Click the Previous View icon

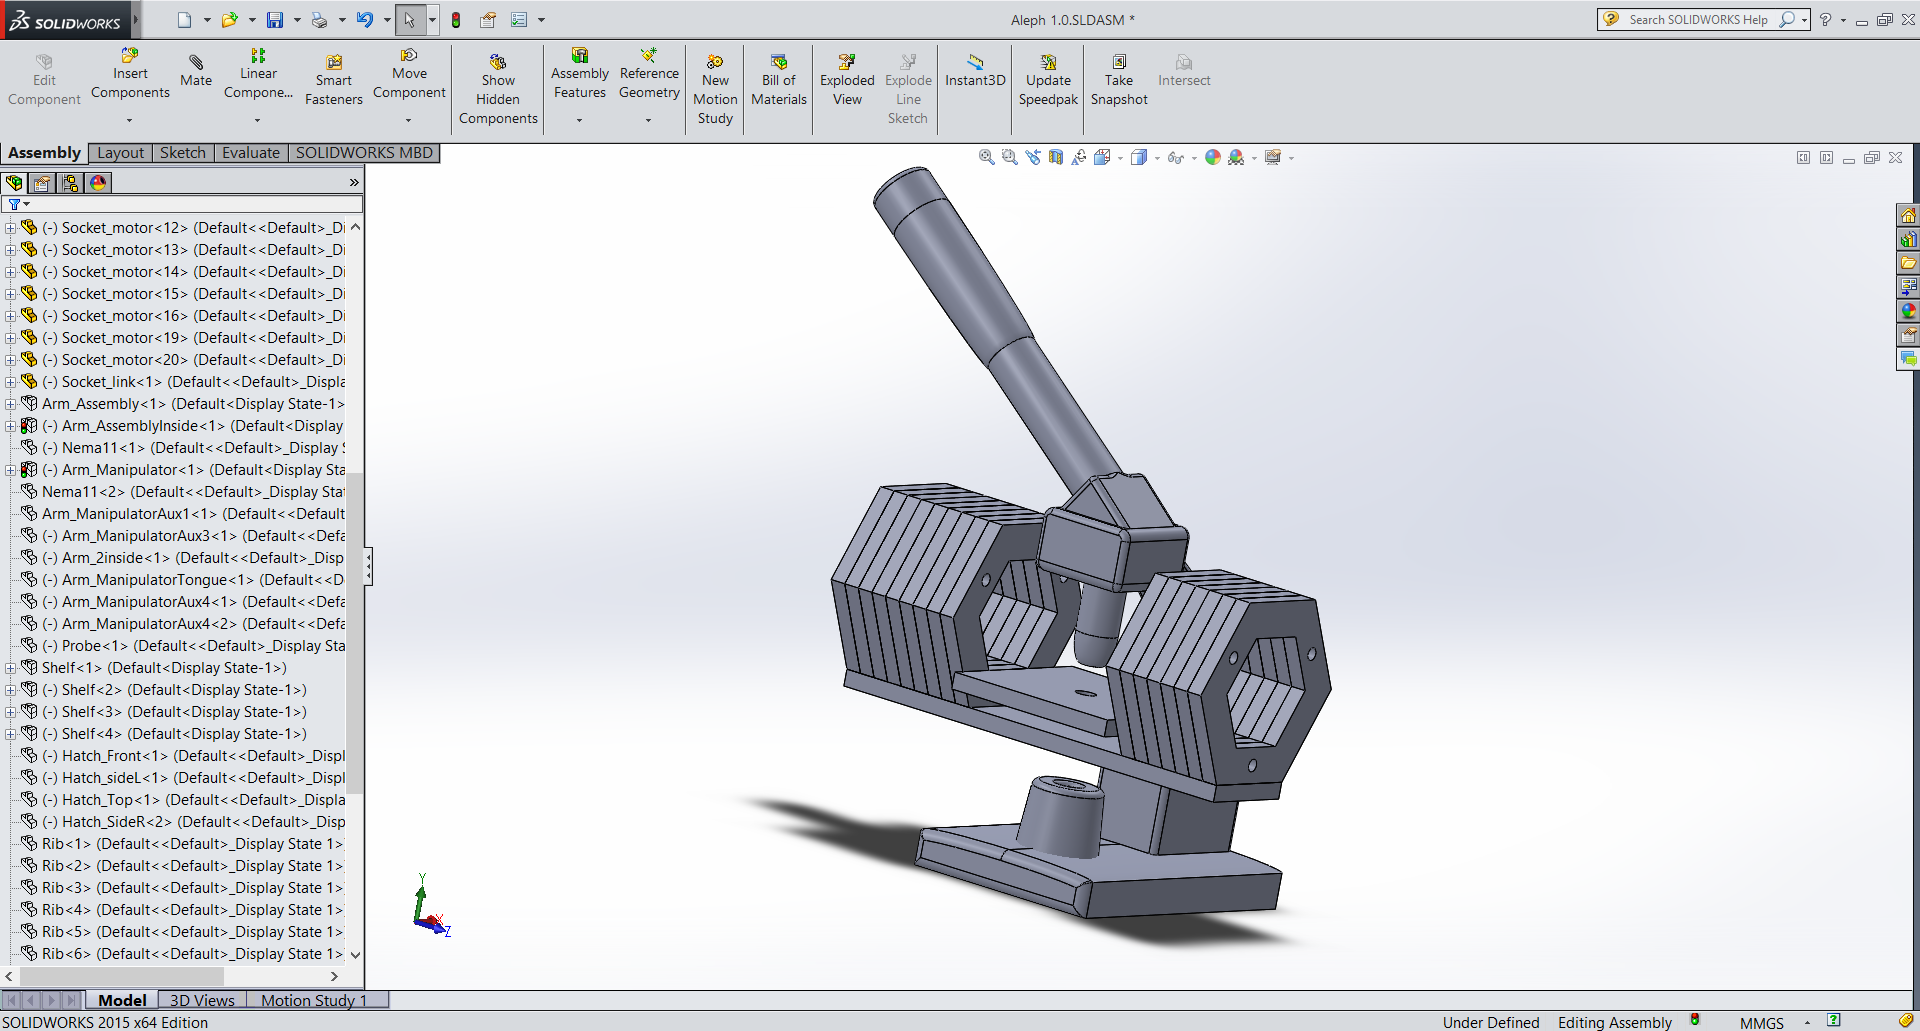1033,157
